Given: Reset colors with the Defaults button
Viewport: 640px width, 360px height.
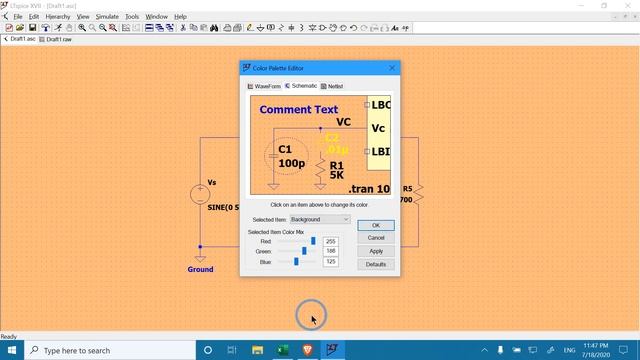Looking at the screenshot, I should point(376,264).
